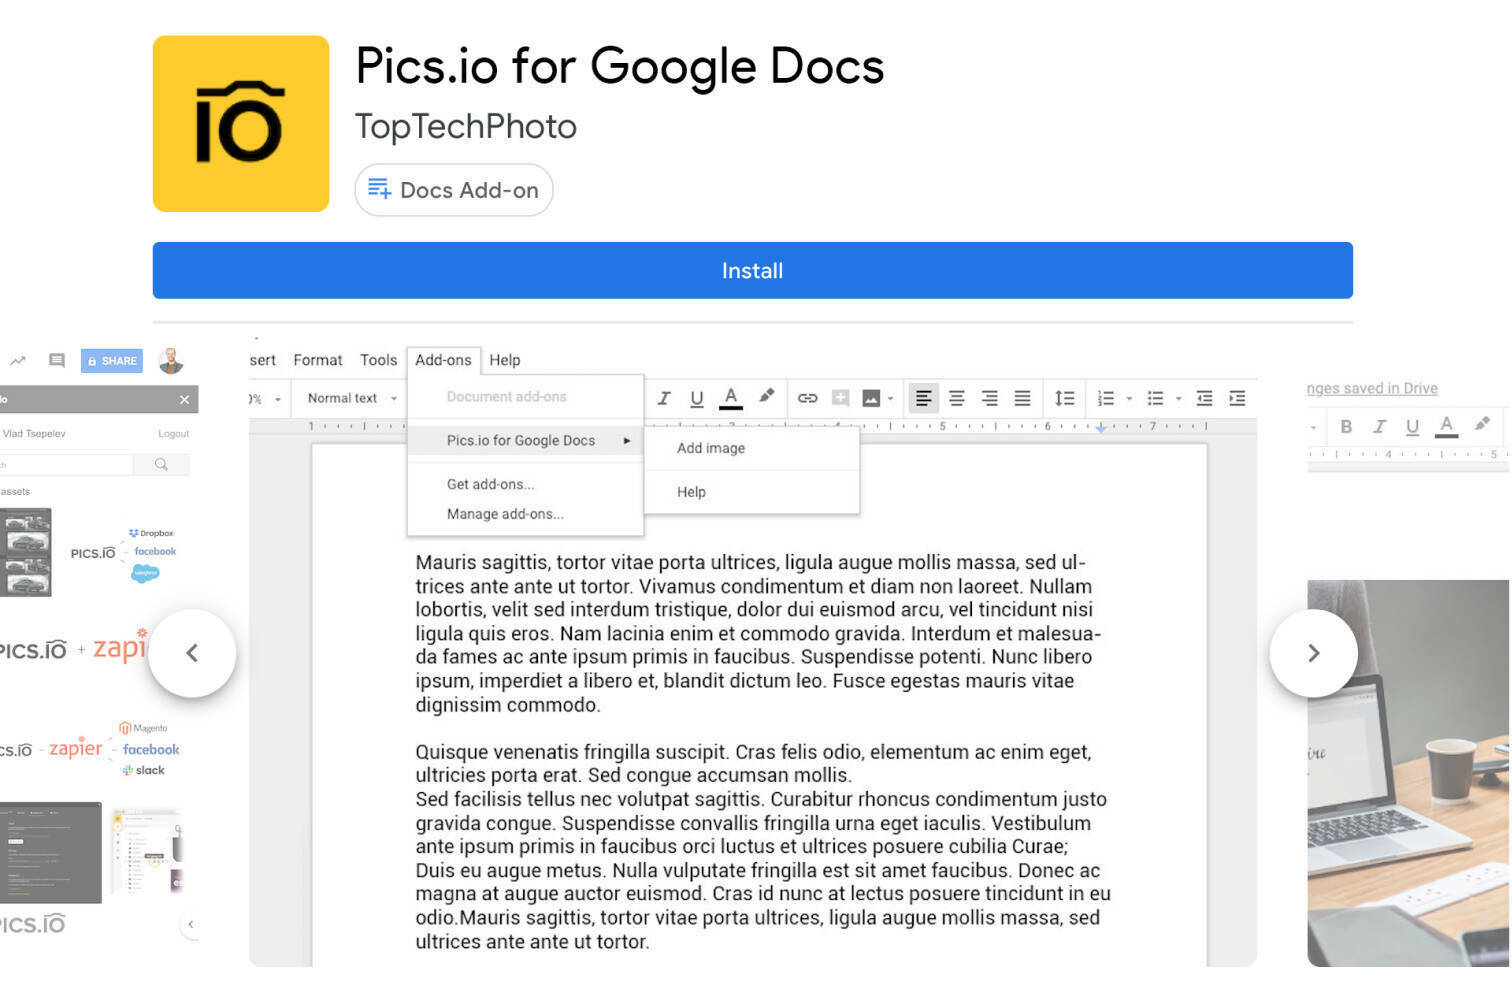Open the Add-ons menu

(x=443, y=360)
